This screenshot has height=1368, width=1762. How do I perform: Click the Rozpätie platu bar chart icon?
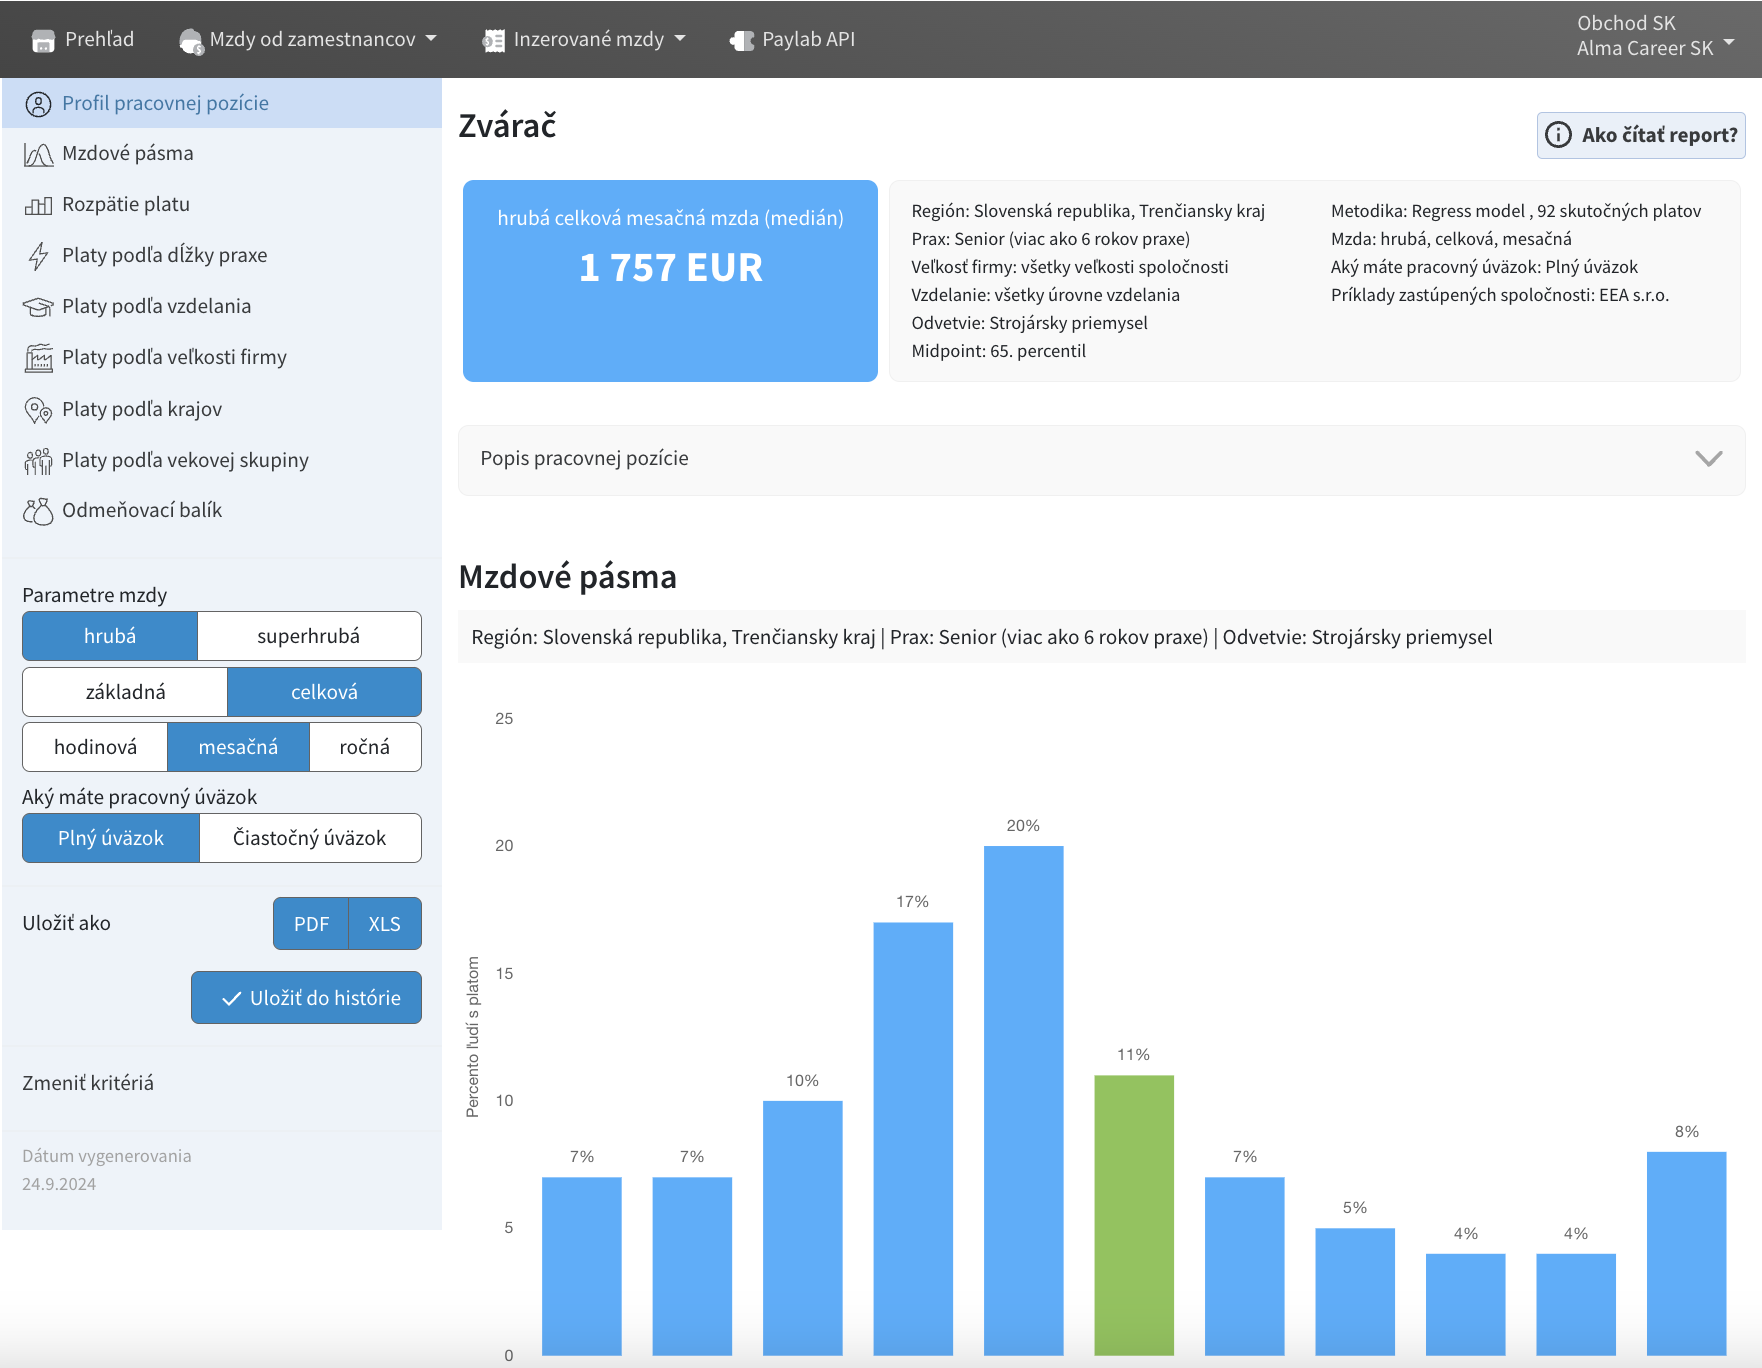[38, 205]
